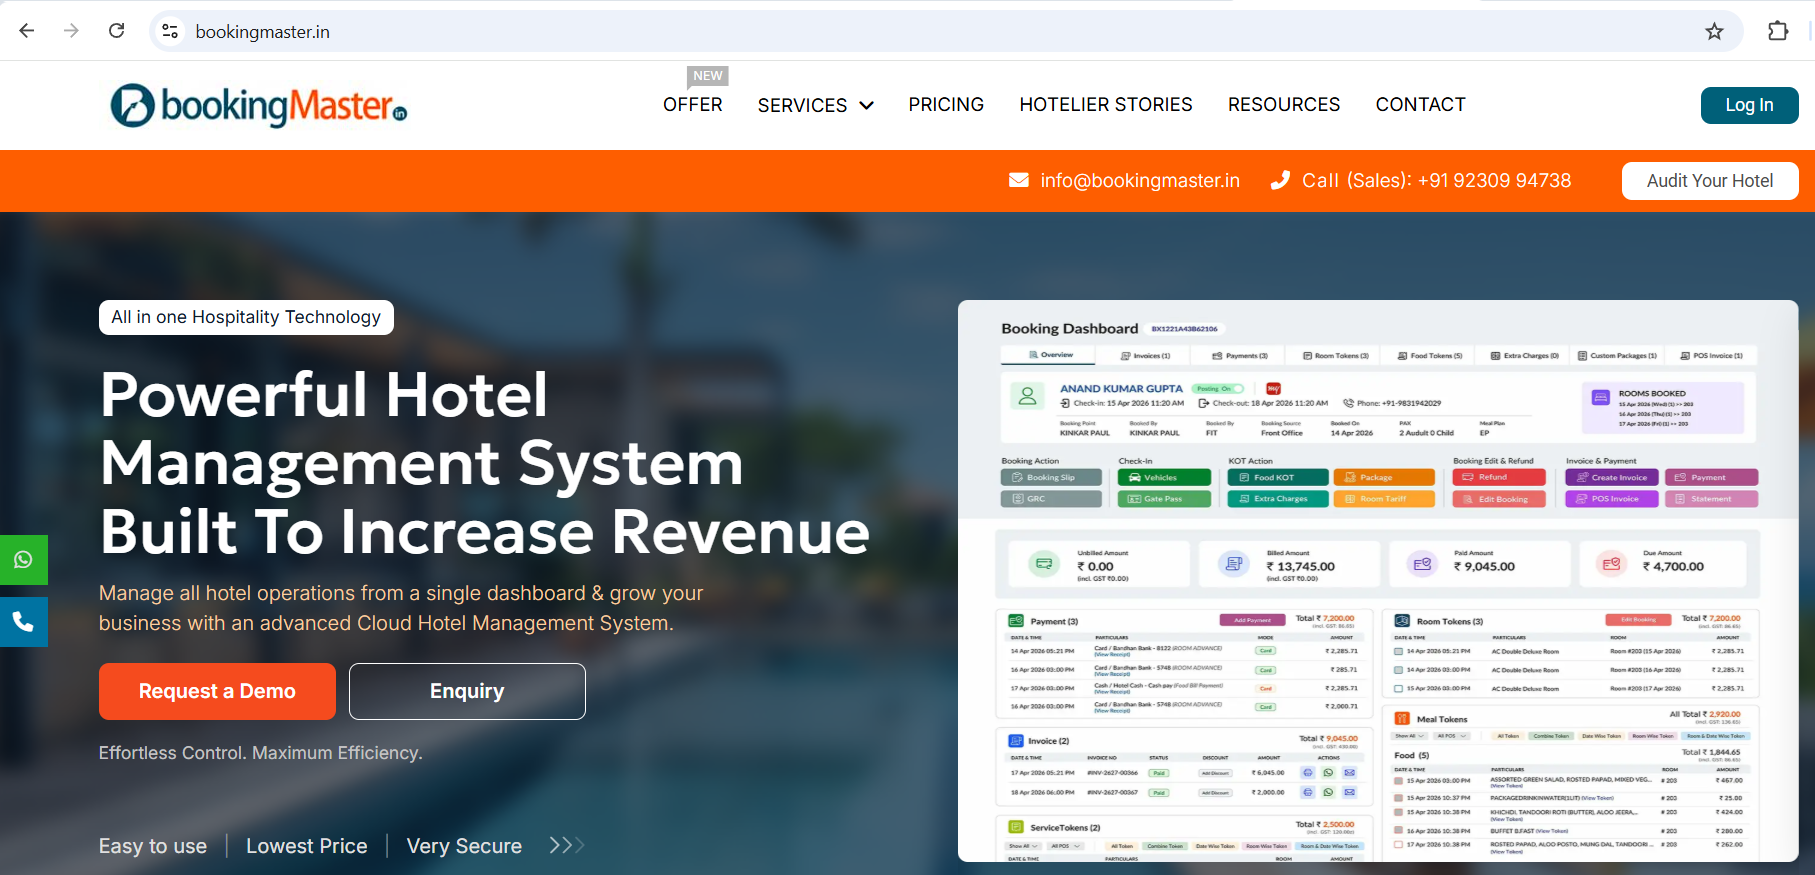This screenshot has height=875, width=1815.
Task: Open the POS Invoice (1) dashboard tab
Action: point(1712,356)
